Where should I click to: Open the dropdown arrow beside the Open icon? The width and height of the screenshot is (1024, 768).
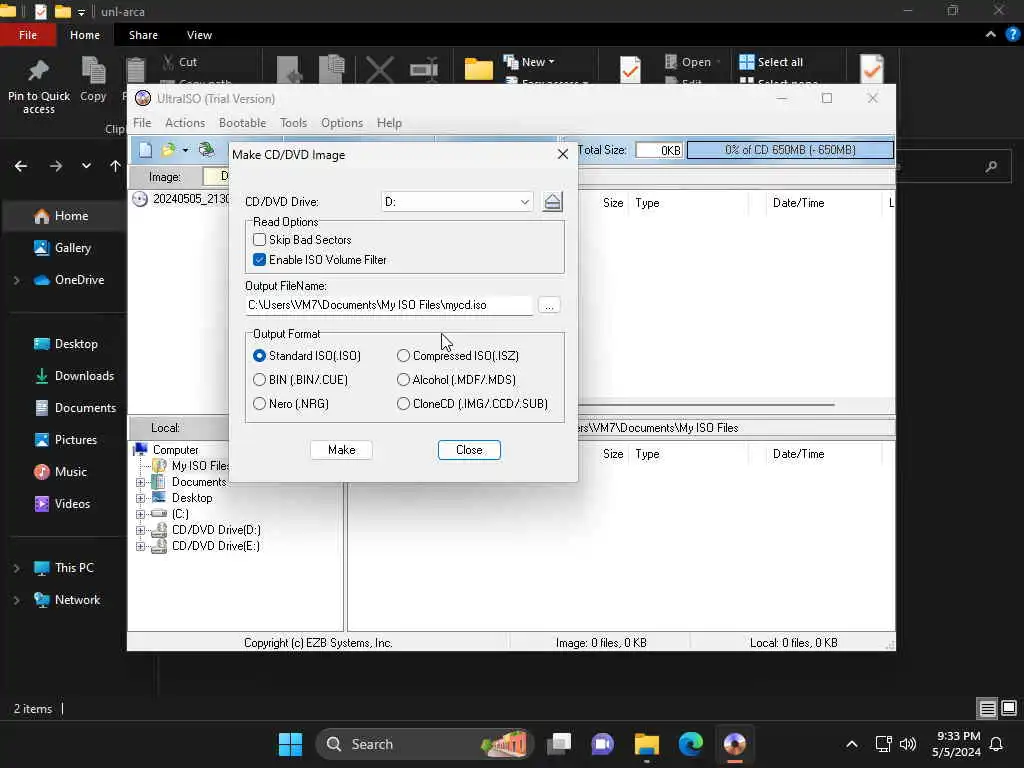(185, 150)
